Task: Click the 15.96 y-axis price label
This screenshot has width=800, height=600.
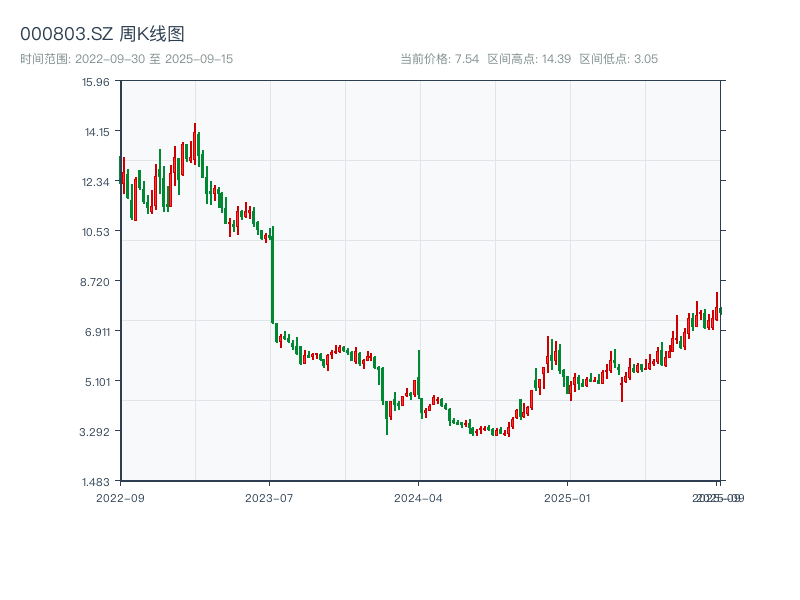Action: tap(96, 81)
